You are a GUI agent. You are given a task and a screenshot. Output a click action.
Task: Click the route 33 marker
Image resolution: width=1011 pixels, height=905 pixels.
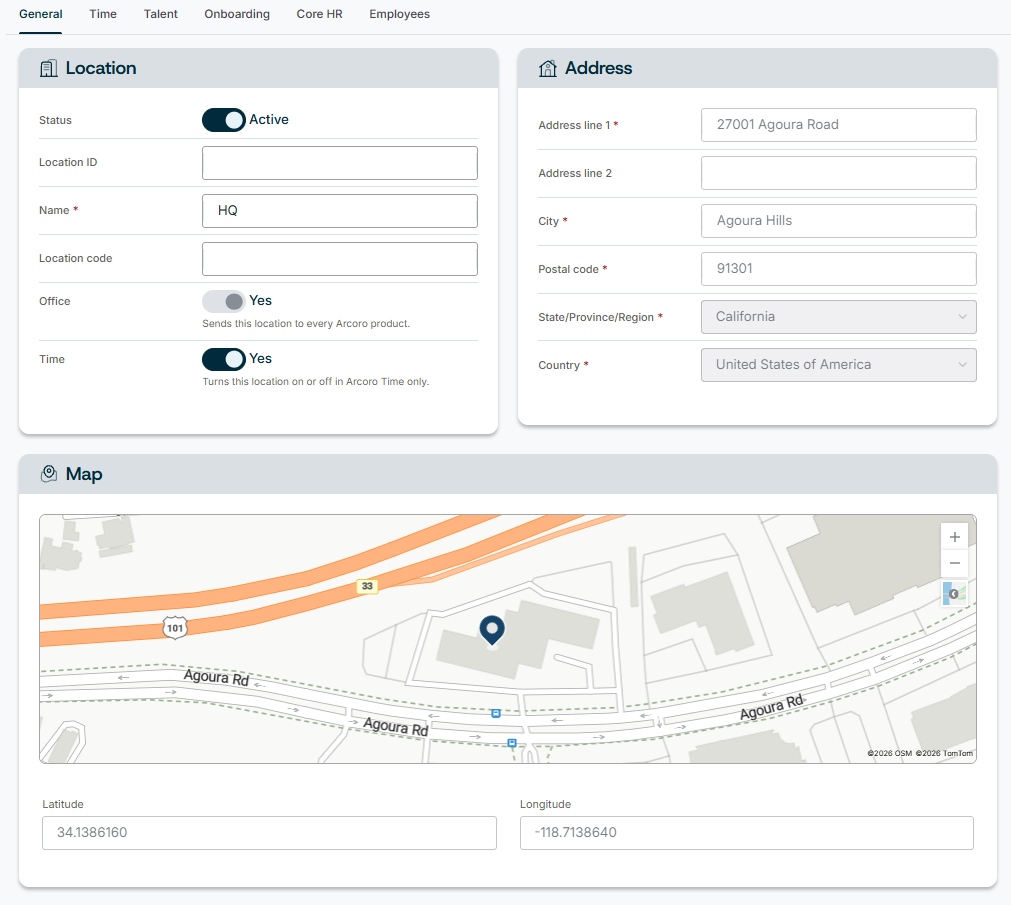click(x=367, y=586)
